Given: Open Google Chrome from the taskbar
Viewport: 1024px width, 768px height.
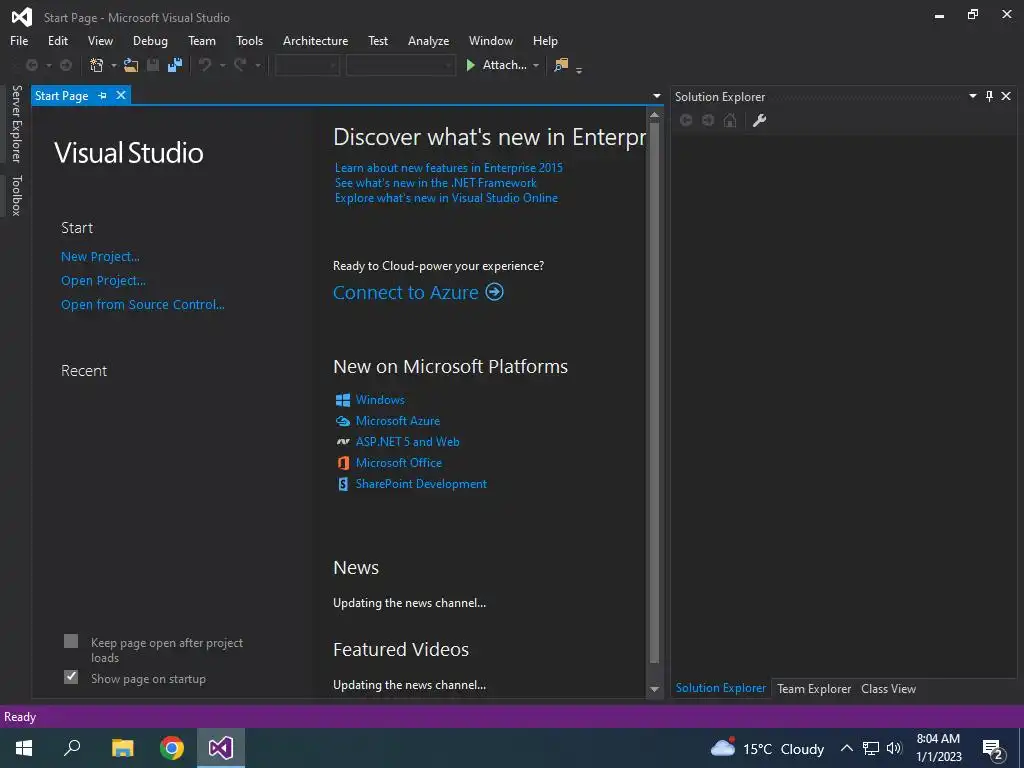Looking at the screenshot, I should [172, 748].
